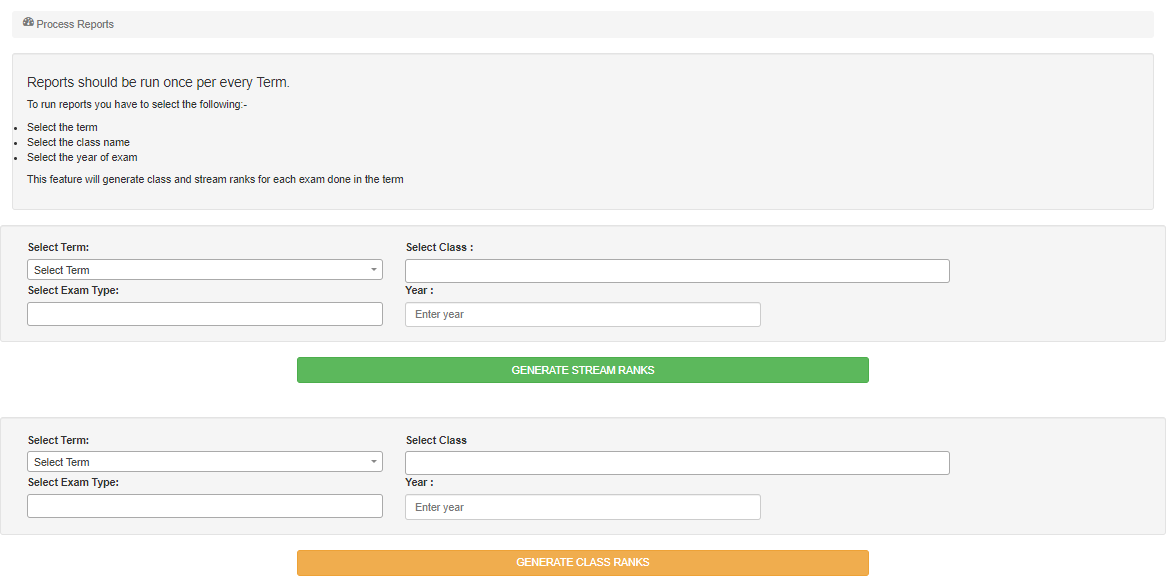The height and width of the screenshot is (582, 1170).
Task: Click the Select Class label in stream ranks form
Action: click(x=439, y=247)
